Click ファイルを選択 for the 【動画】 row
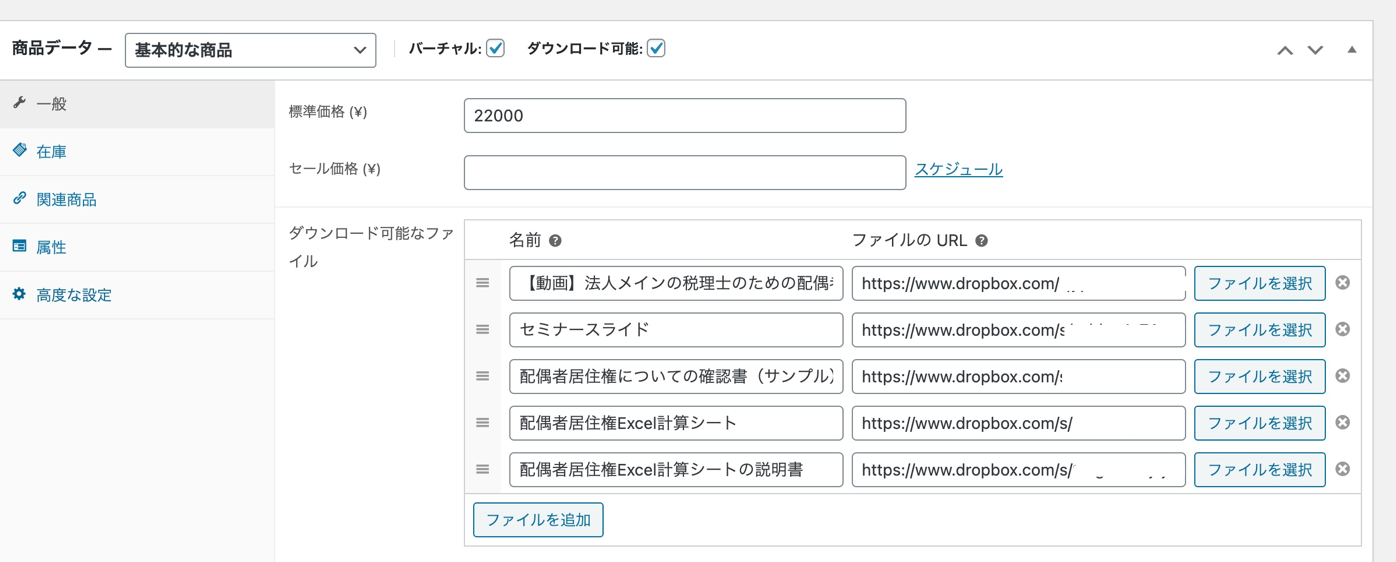The width and height of the screenshot is (1396, 562). point(1260,283)
